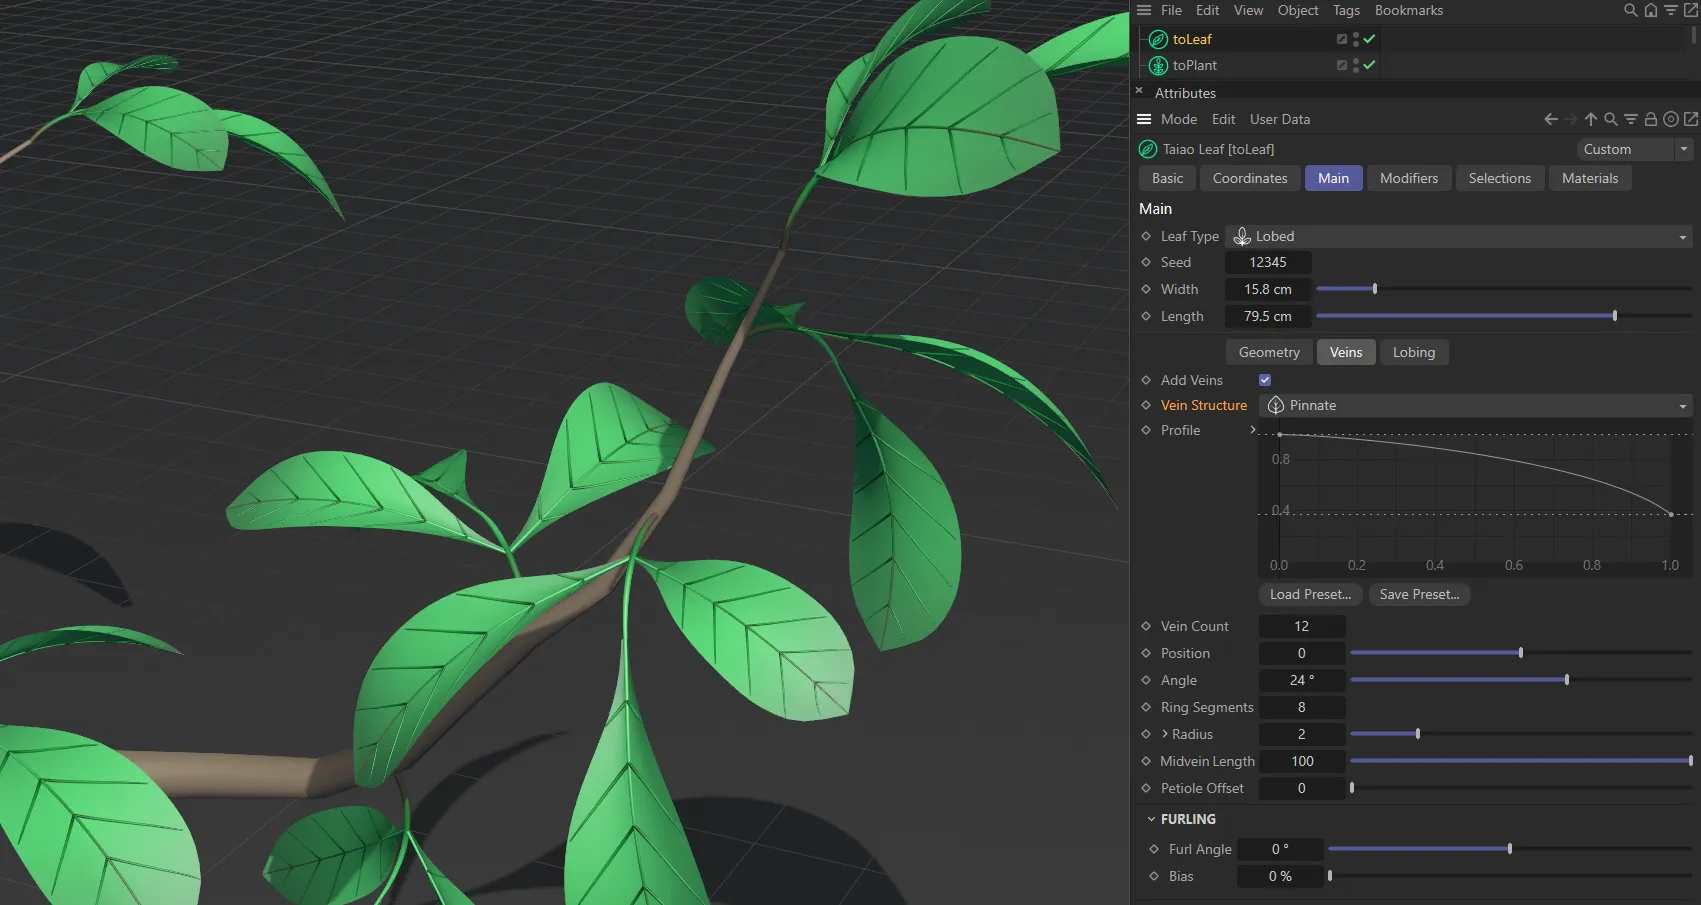This screenshot has width=1701, height=905.
Task: Collapse the FURLING section
Action: tap(1151, 818)
